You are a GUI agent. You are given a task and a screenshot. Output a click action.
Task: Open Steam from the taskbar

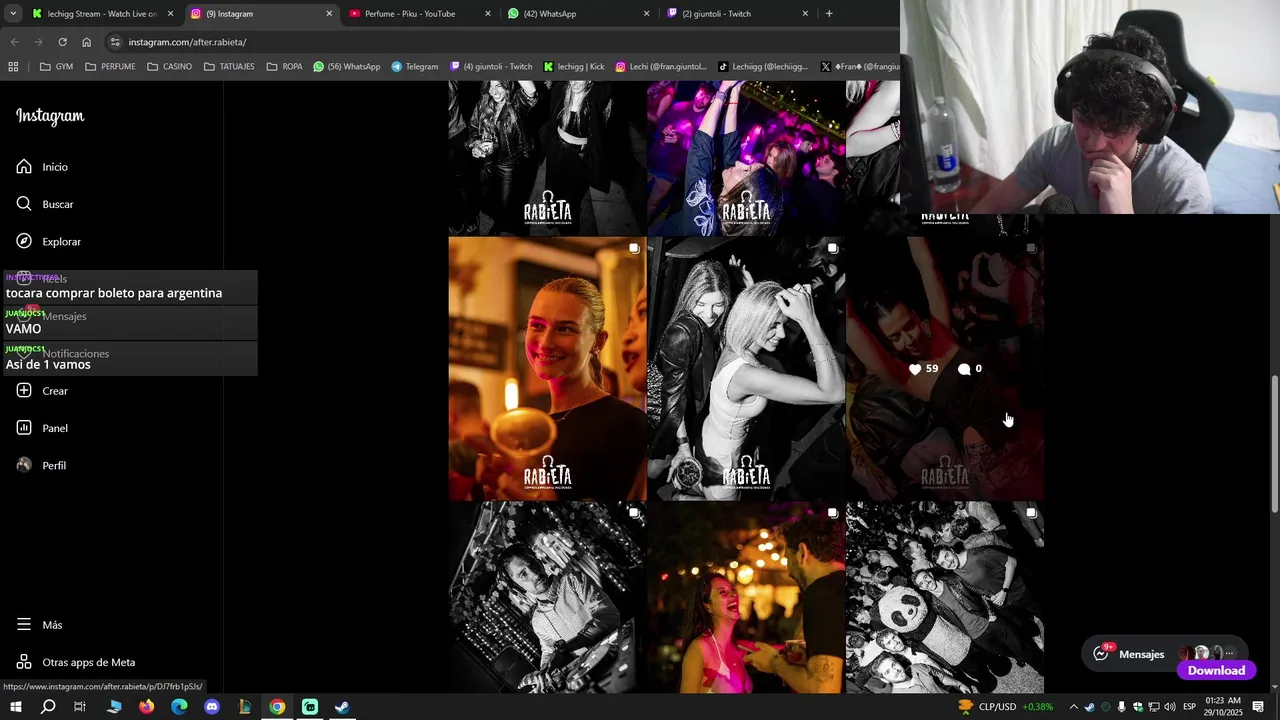pyautogui.click(x=342, y=707)
